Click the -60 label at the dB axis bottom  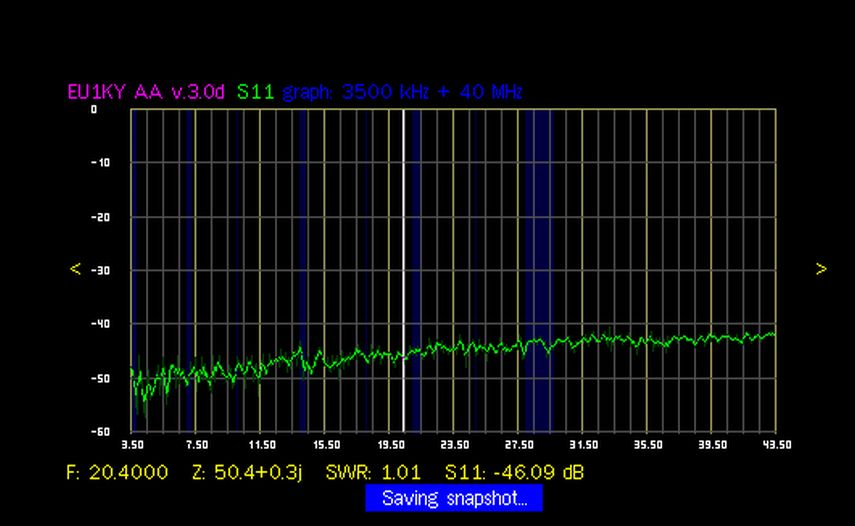100,431
